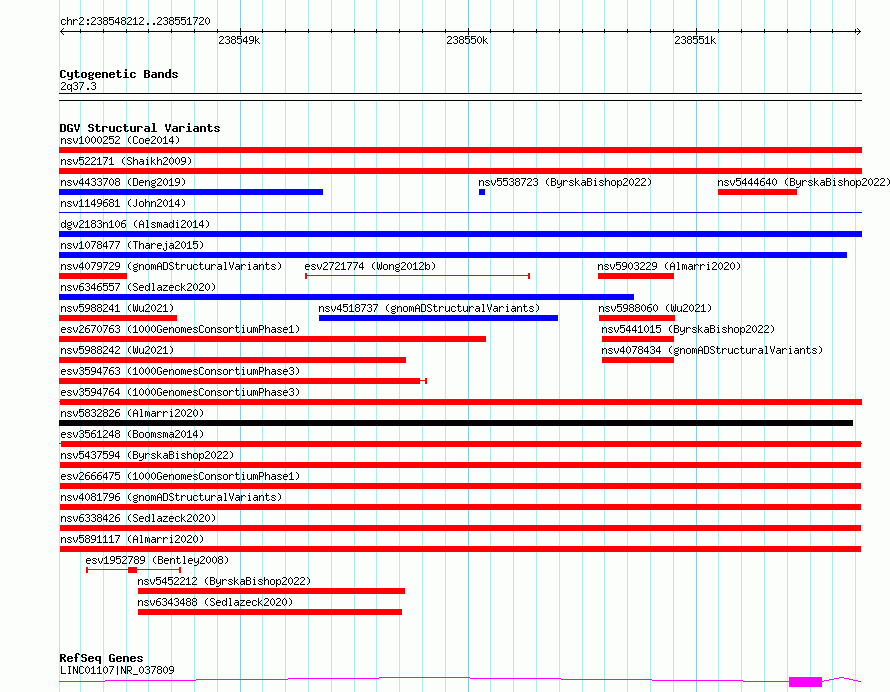Open nsv4518737 gnomAD blue variant bar
Viewport: 890px width, 692px height.
pos(438,318)
